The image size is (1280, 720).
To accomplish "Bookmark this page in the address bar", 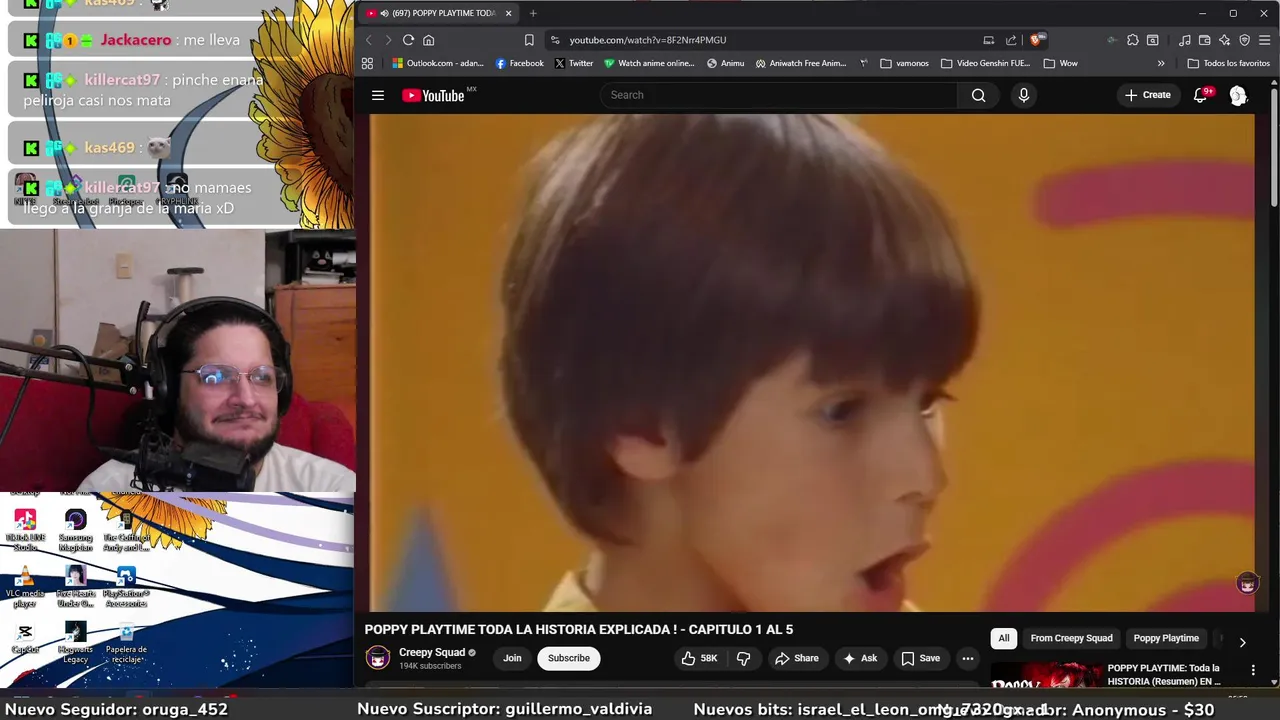I will (x=529, y=40).
